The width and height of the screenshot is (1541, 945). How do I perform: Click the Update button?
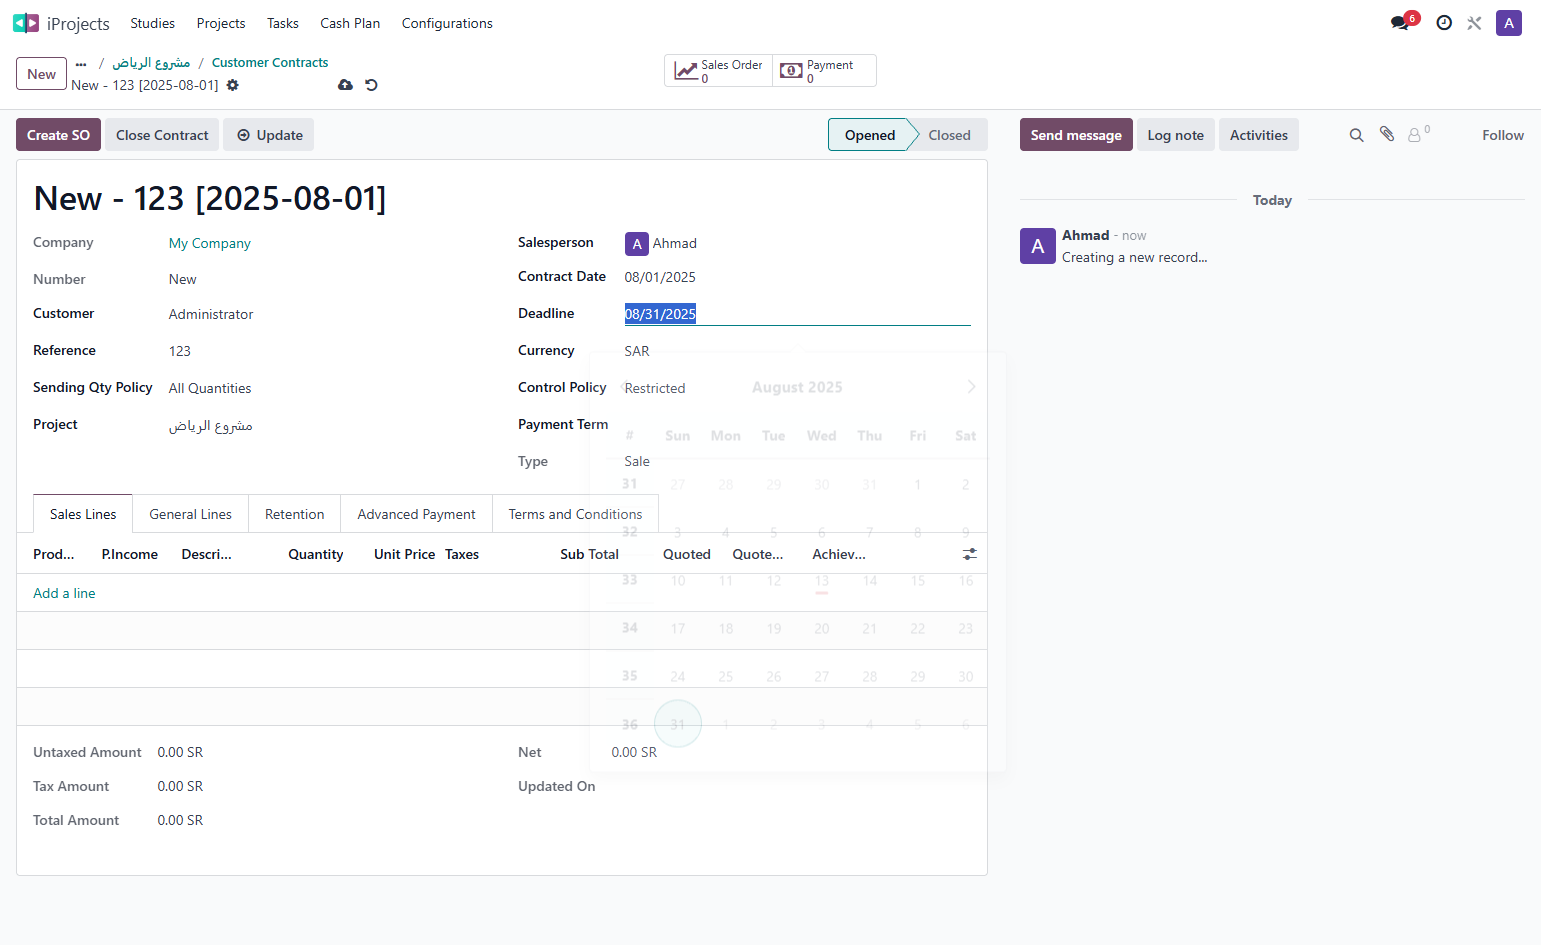[x=269, y=135]
